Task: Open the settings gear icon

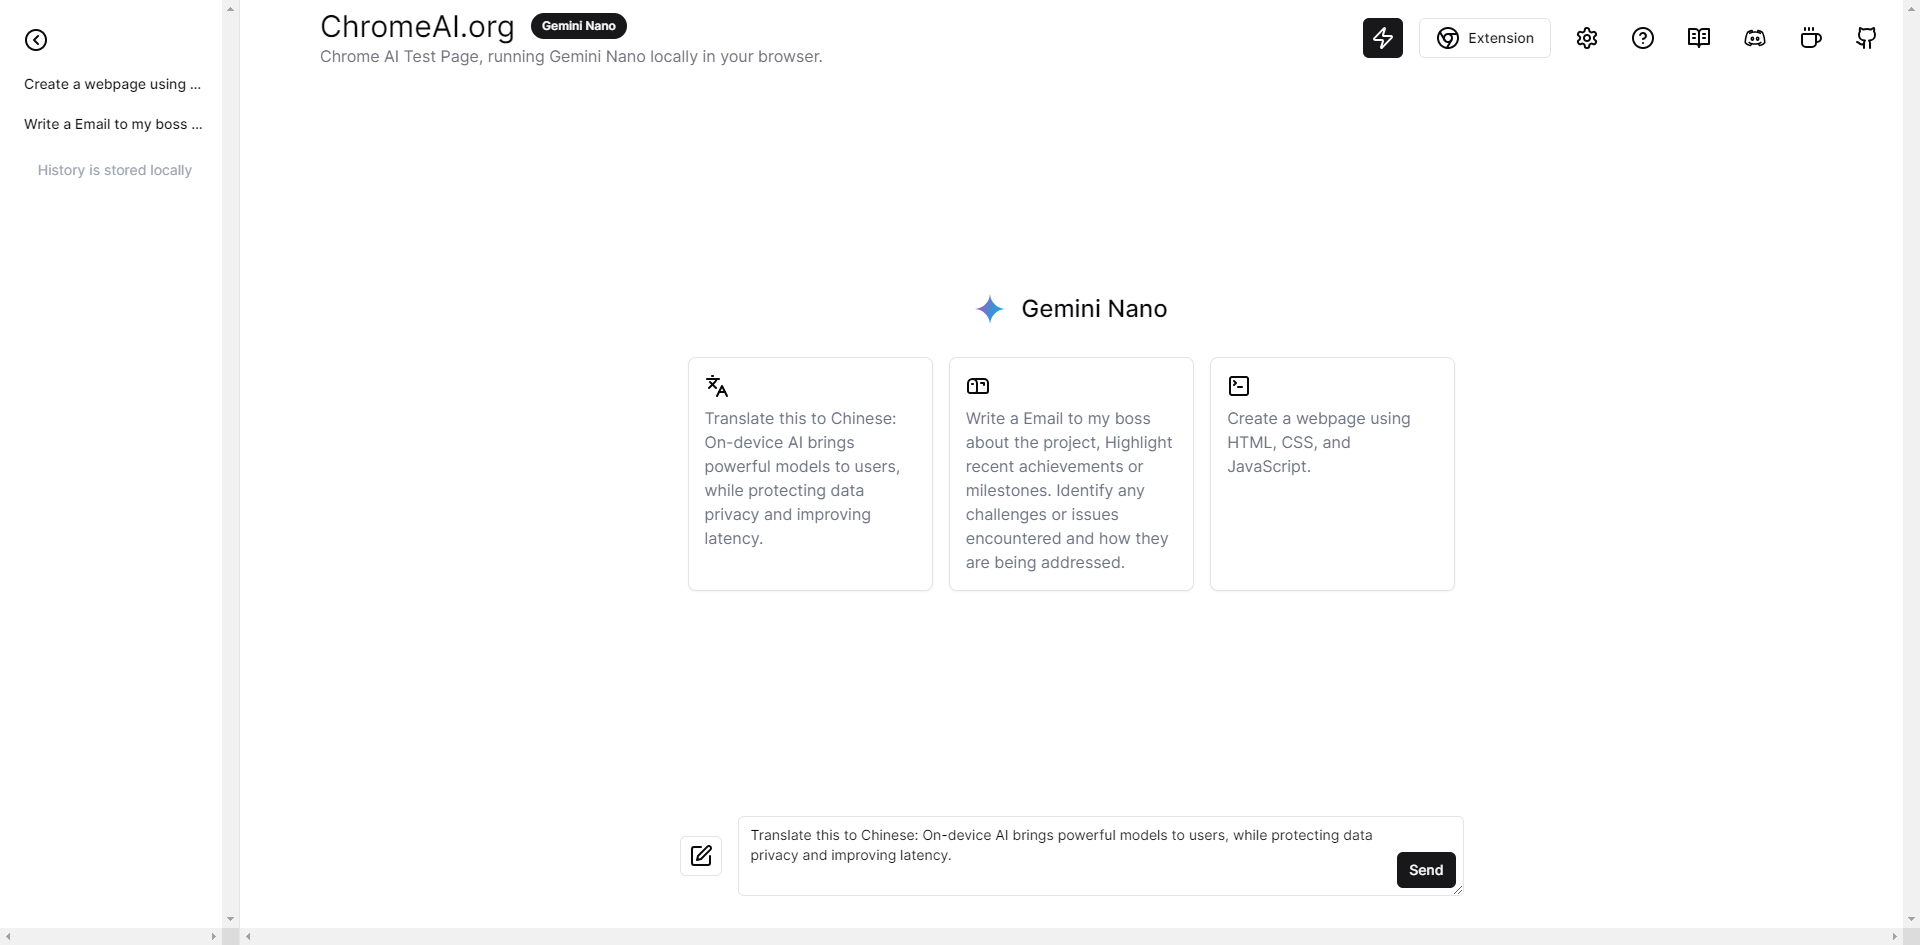Action: pos(1587,38)
